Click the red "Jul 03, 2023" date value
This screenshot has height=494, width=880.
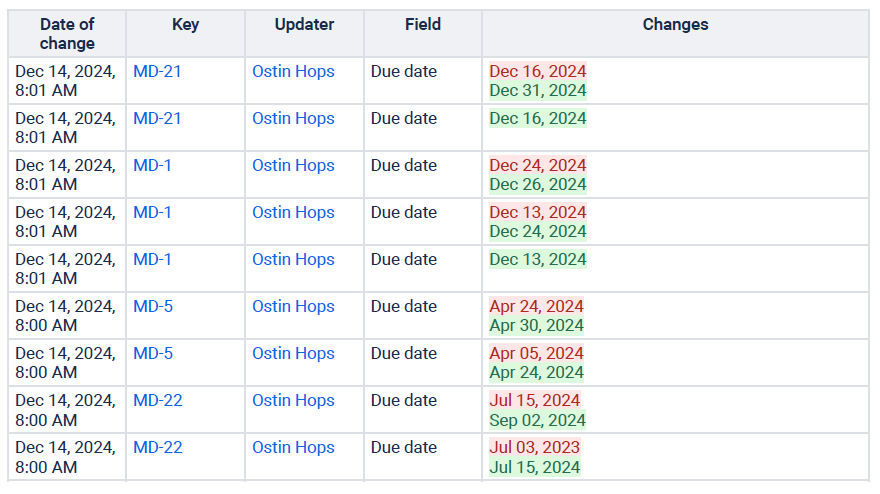pyautogui.click(x=534, y=447)
